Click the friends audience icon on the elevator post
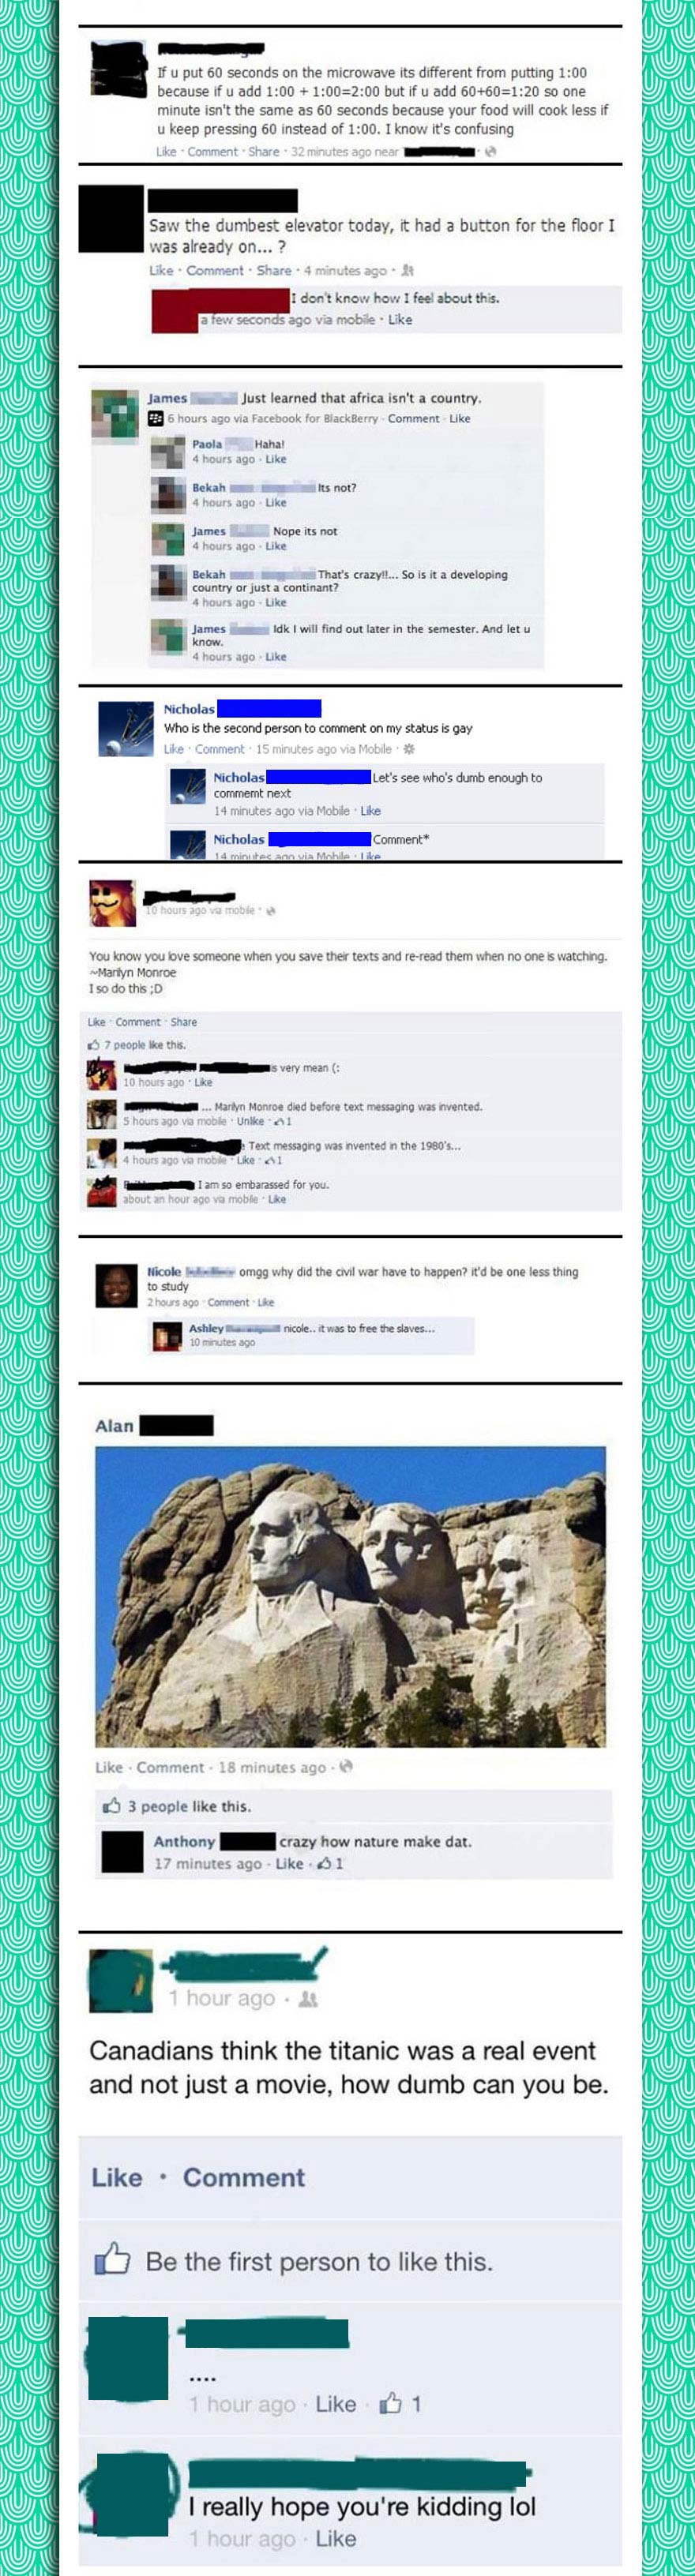This screenshot has width=695, height=2576. click(408, 270)
